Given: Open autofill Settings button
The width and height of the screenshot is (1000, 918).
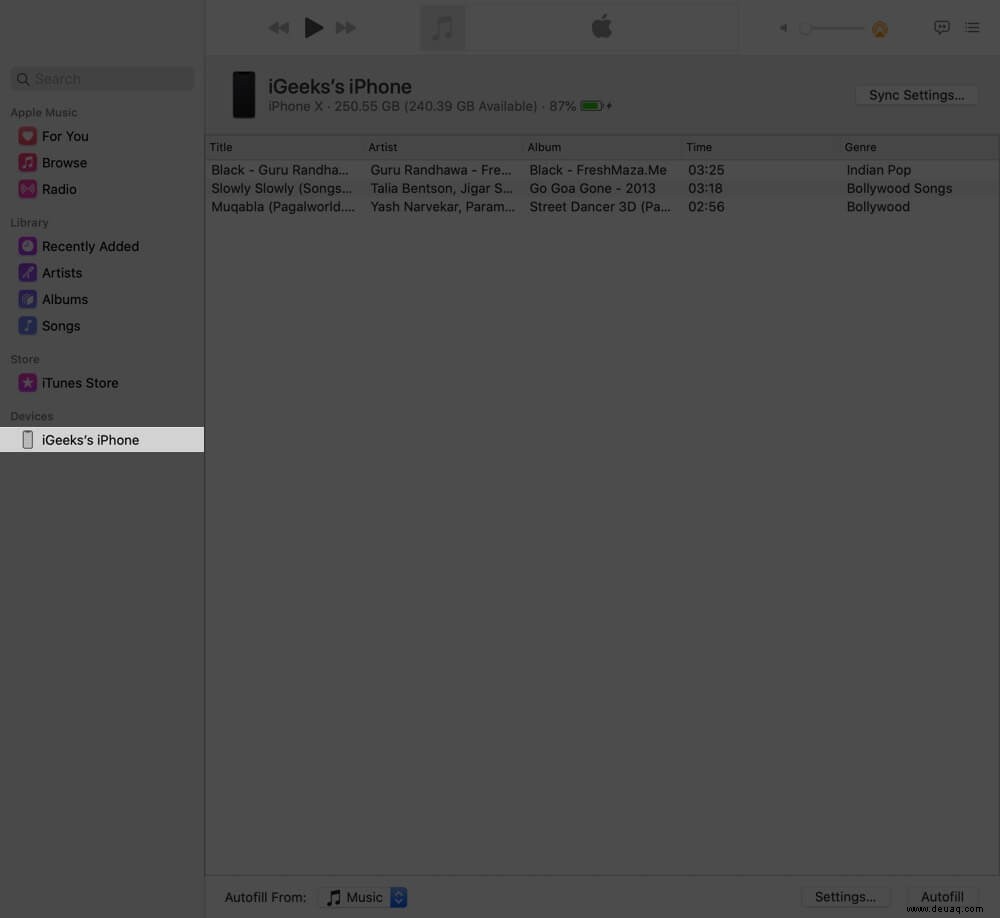Looking at the screenshot, I should [x=845, y=896].
